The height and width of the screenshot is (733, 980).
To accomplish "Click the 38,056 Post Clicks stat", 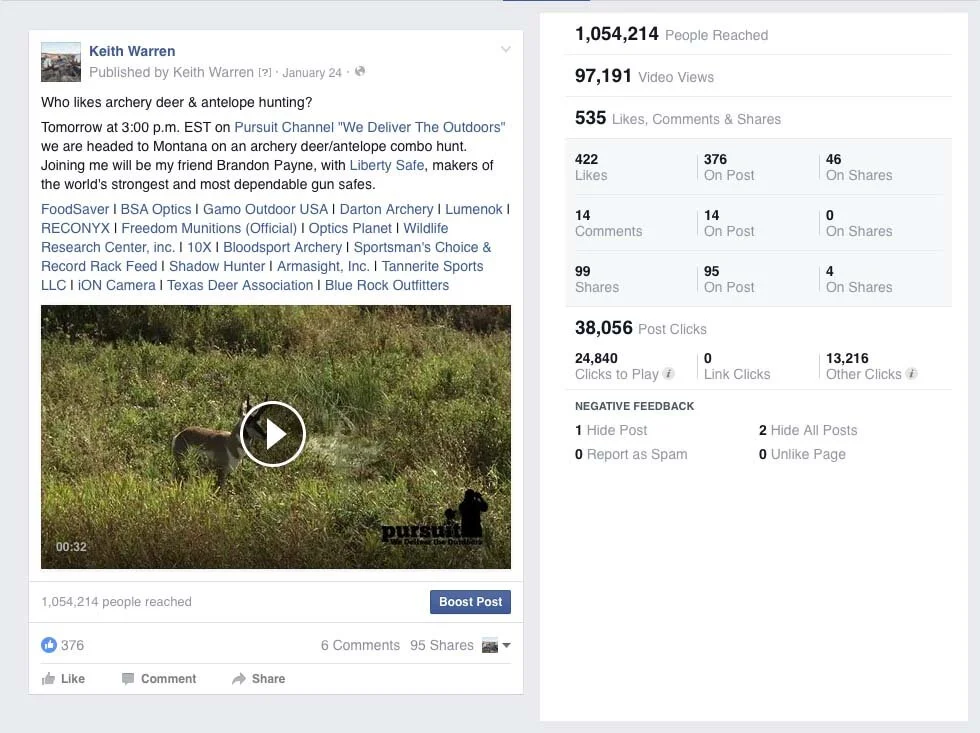I will coord(641,328).
